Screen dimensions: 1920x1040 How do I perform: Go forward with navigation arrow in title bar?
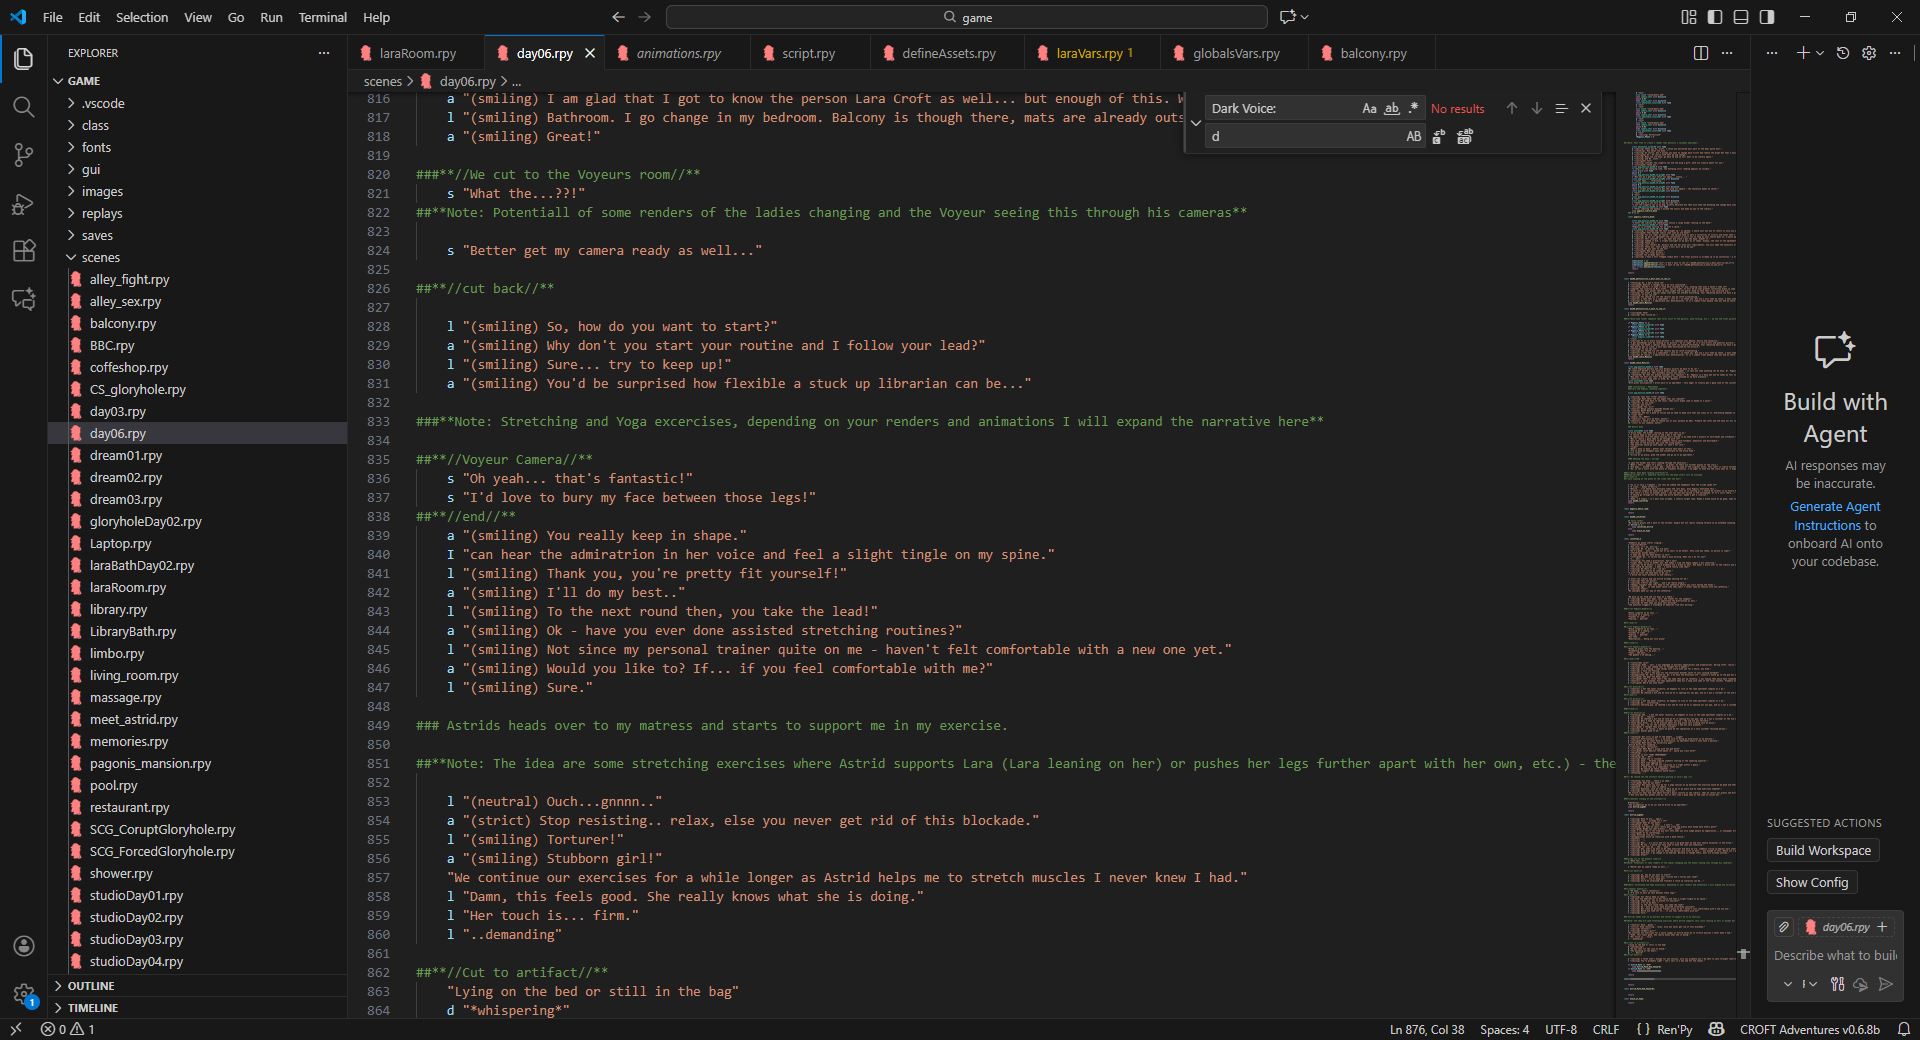coord(645,17)
